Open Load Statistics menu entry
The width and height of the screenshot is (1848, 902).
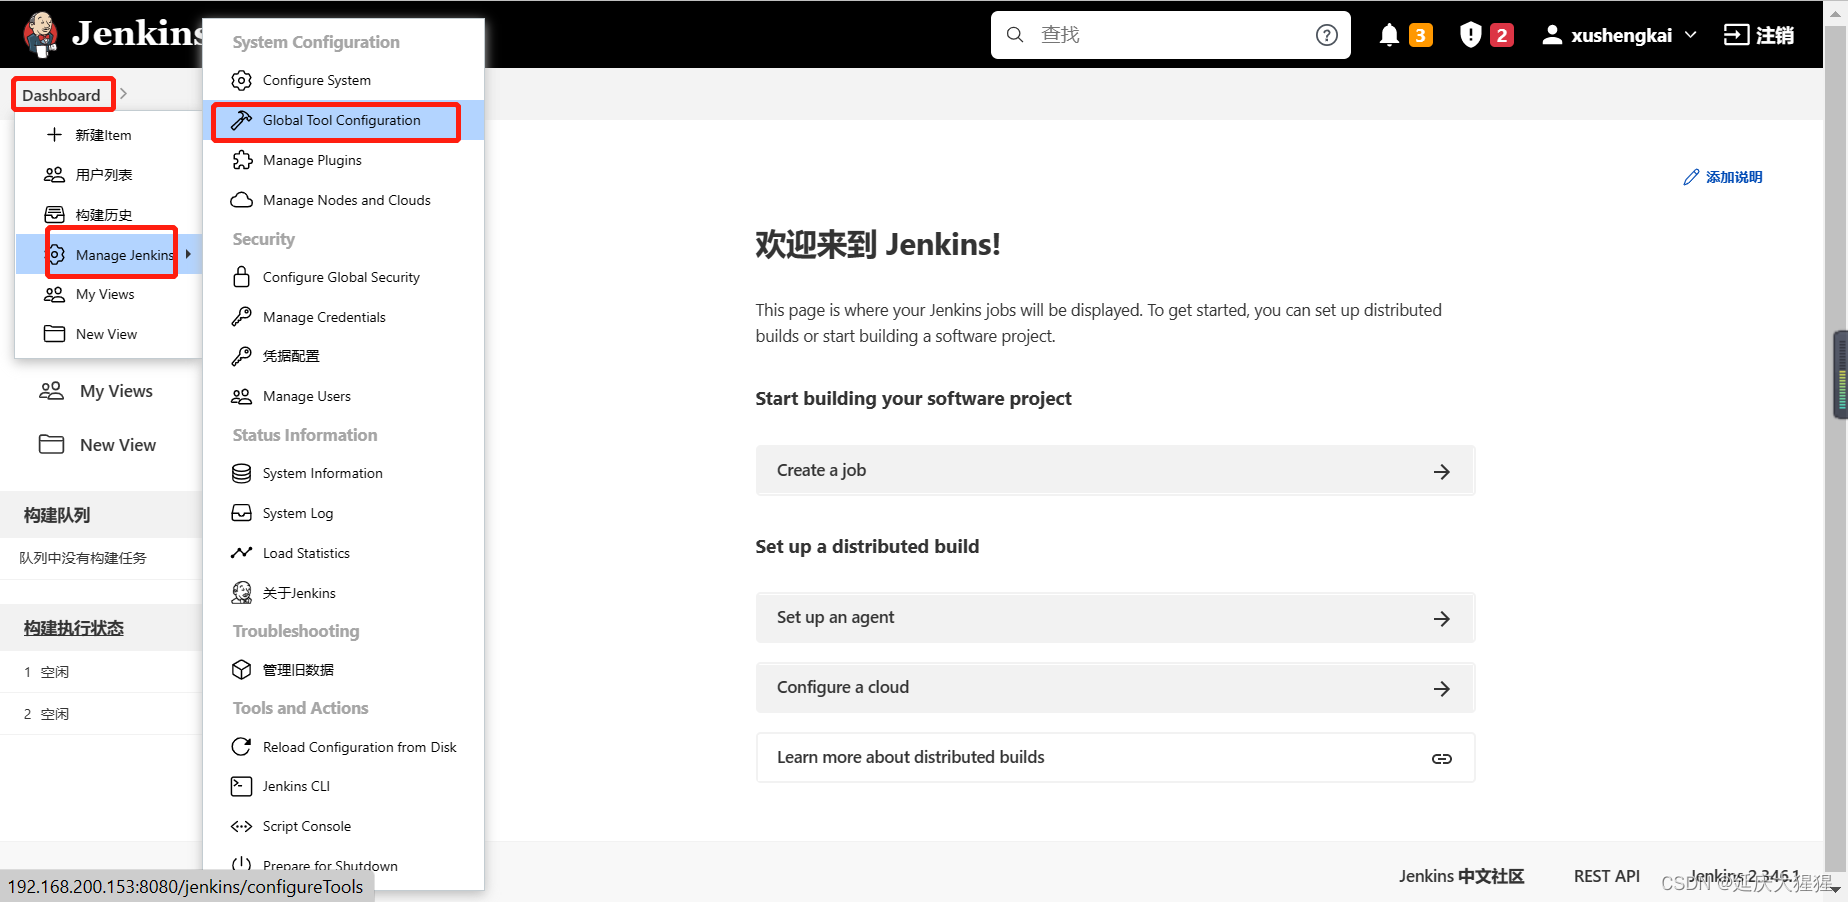[343, 553]
